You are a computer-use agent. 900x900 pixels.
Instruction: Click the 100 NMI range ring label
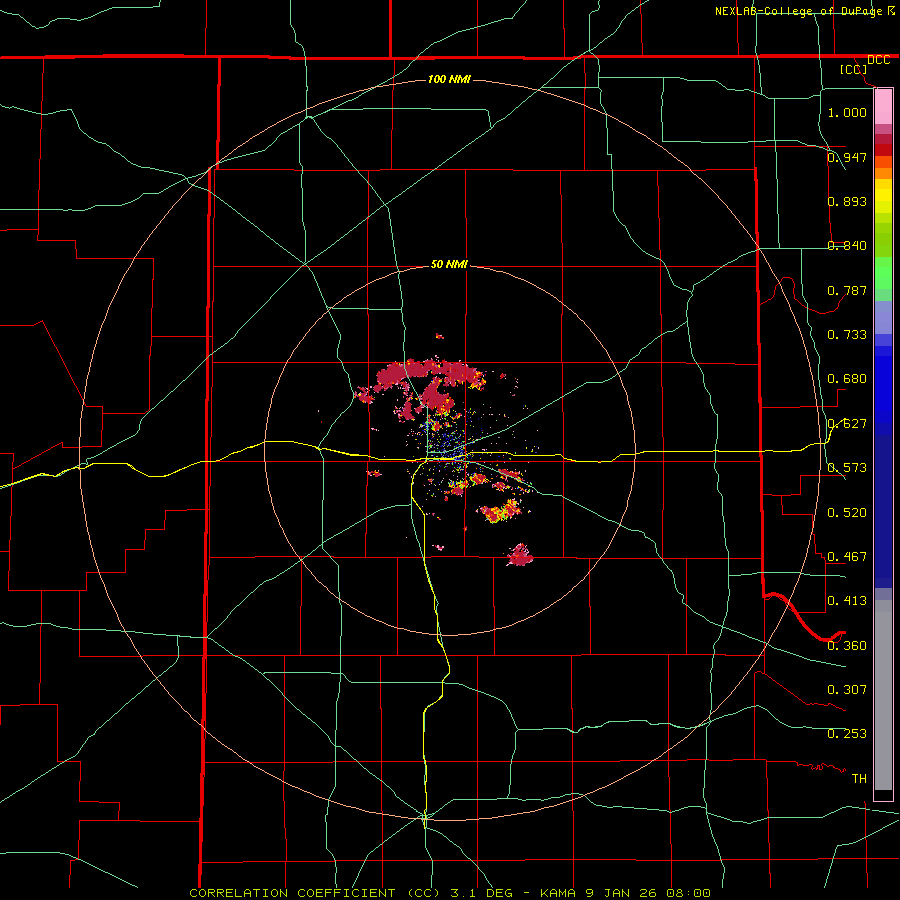pyautogui.click(x=449, y=79)
